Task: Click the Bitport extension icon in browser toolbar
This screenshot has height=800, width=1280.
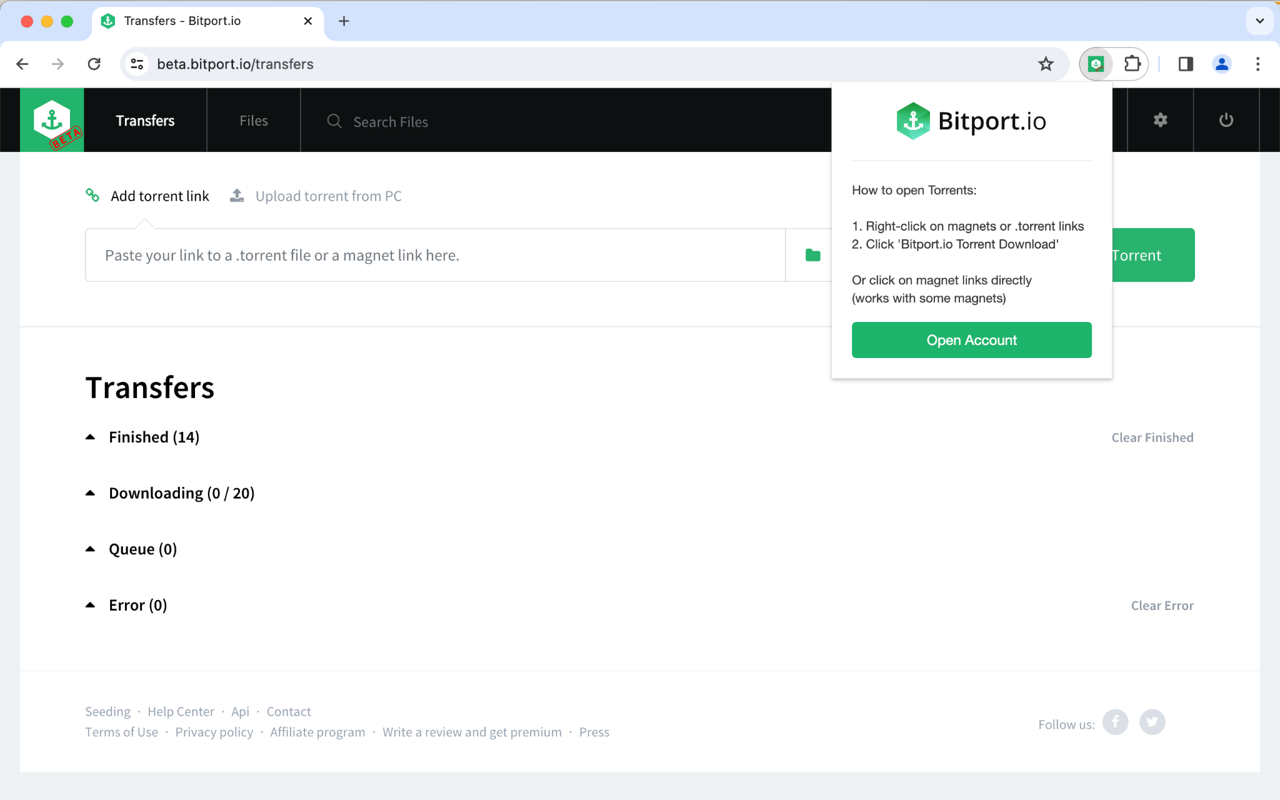Action: [1096, 63]
